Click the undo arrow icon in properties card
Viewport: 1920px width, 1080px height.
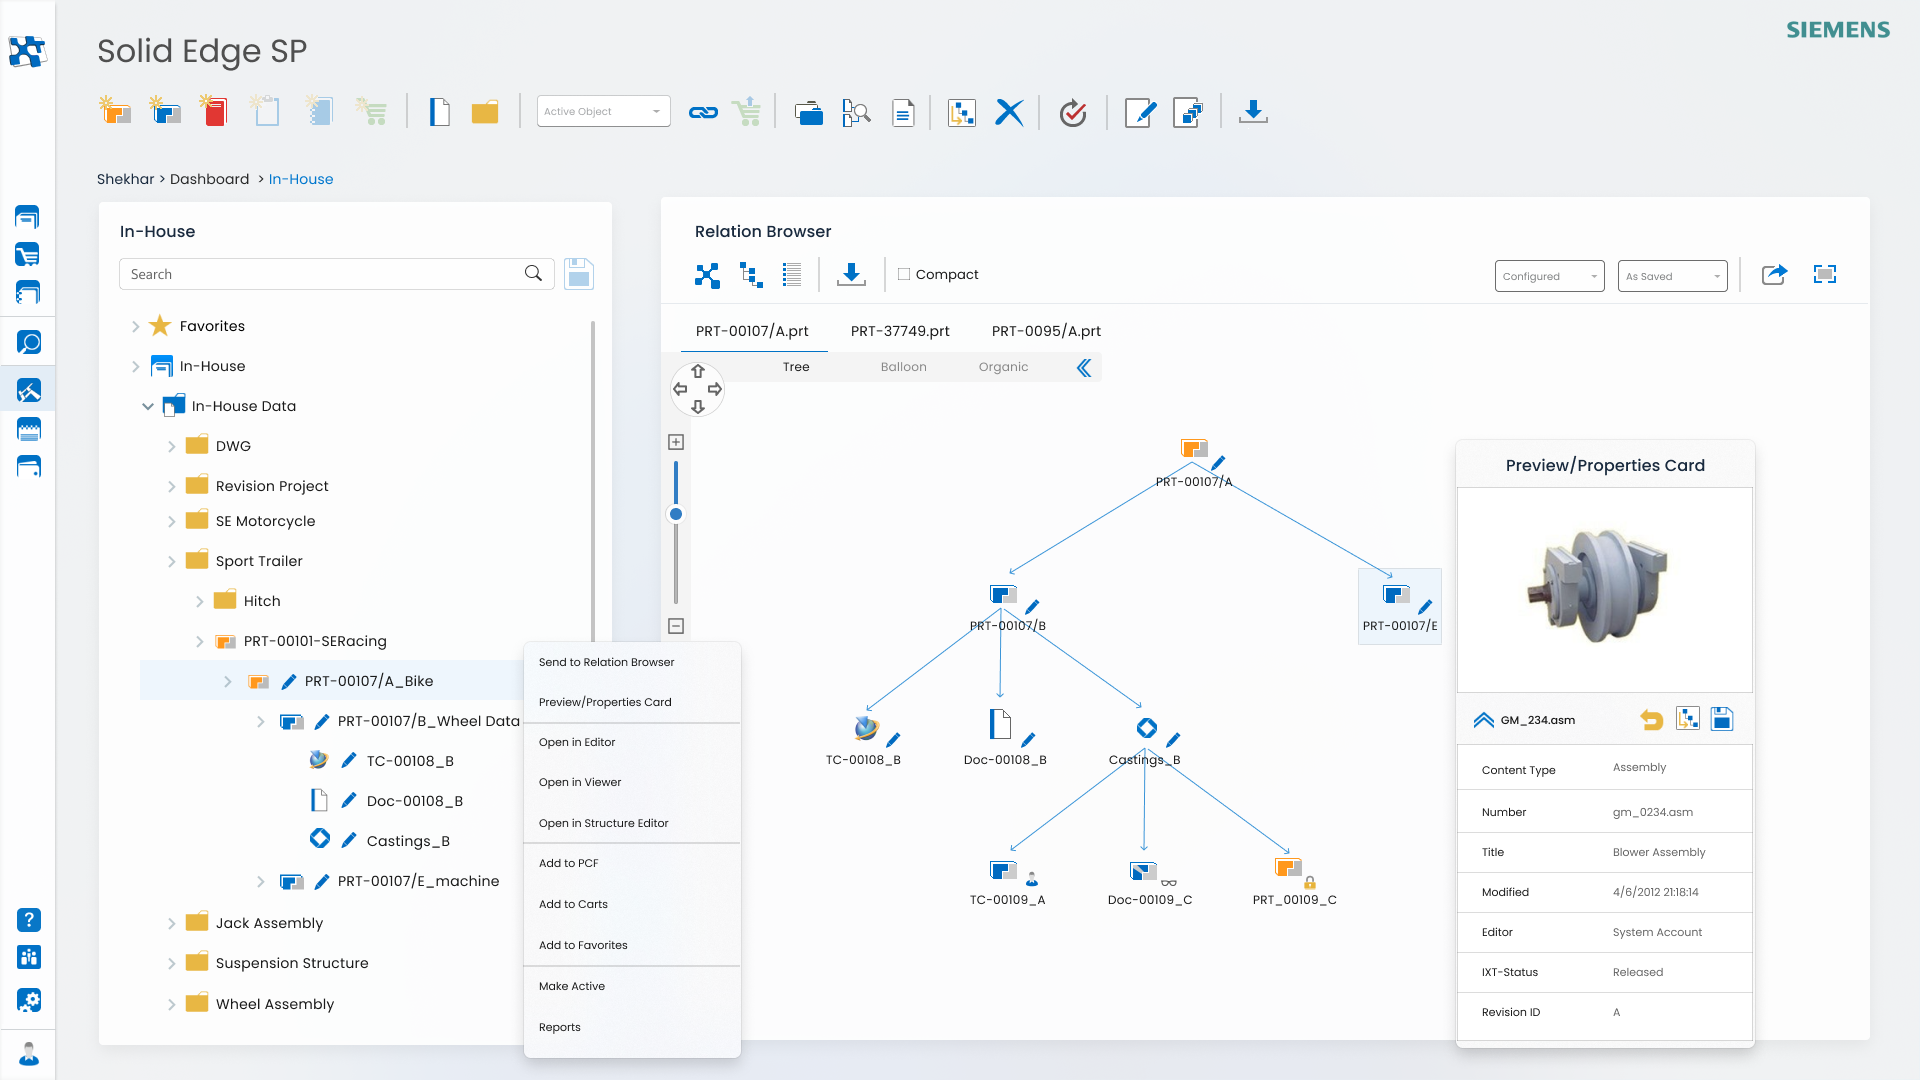(x=1652, y=720)
